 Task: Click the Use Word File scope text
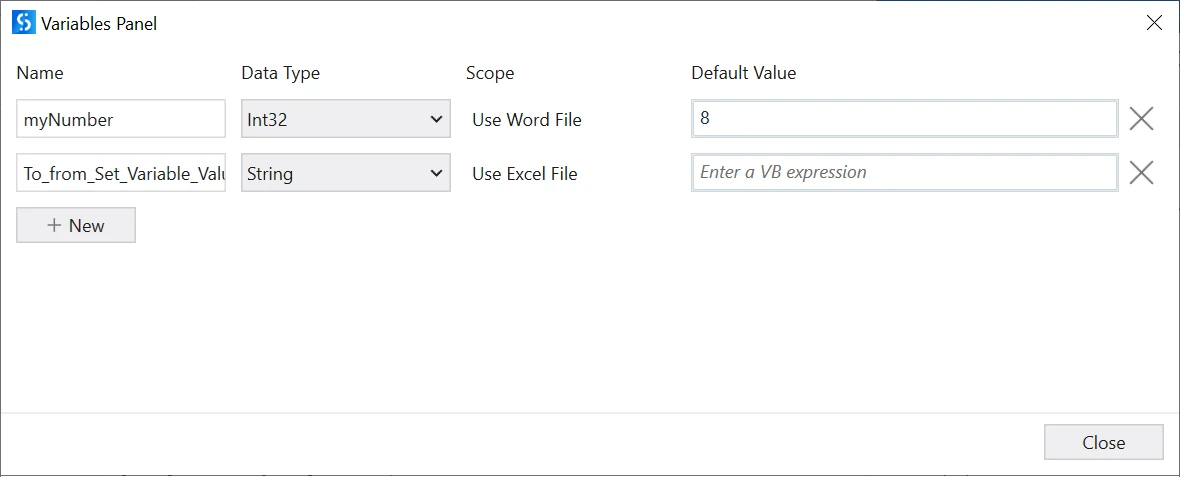[x=527, y=120]
